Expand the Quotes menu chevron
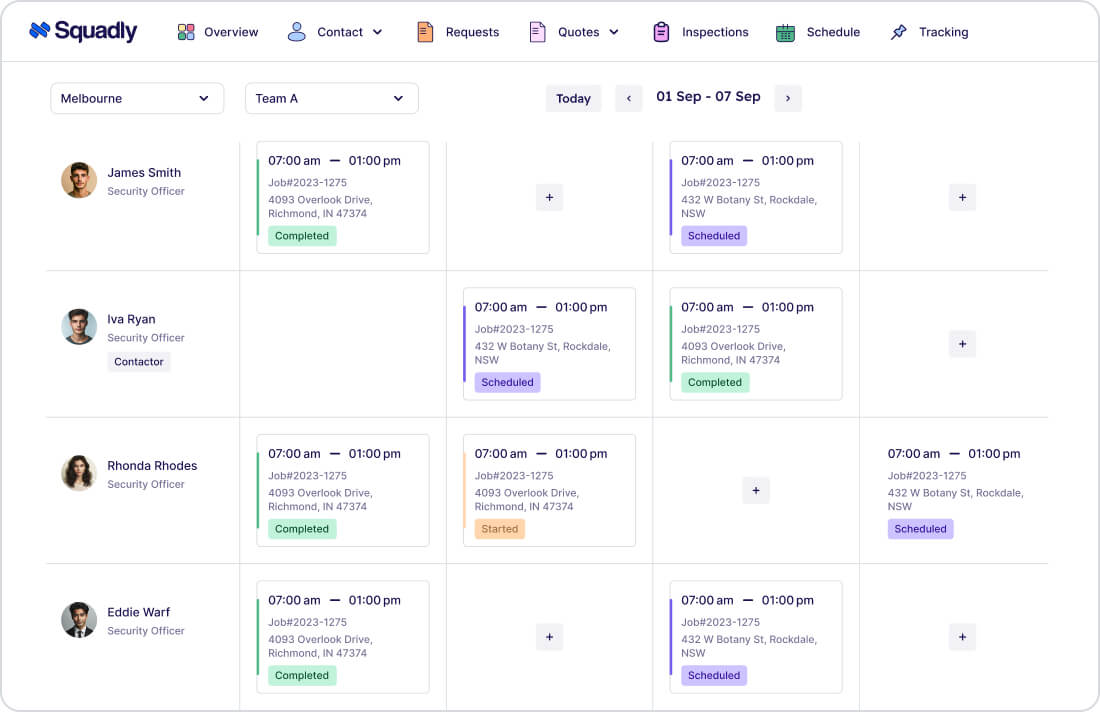This screenshot has height=712, width=1100. [x=614, y=32]
